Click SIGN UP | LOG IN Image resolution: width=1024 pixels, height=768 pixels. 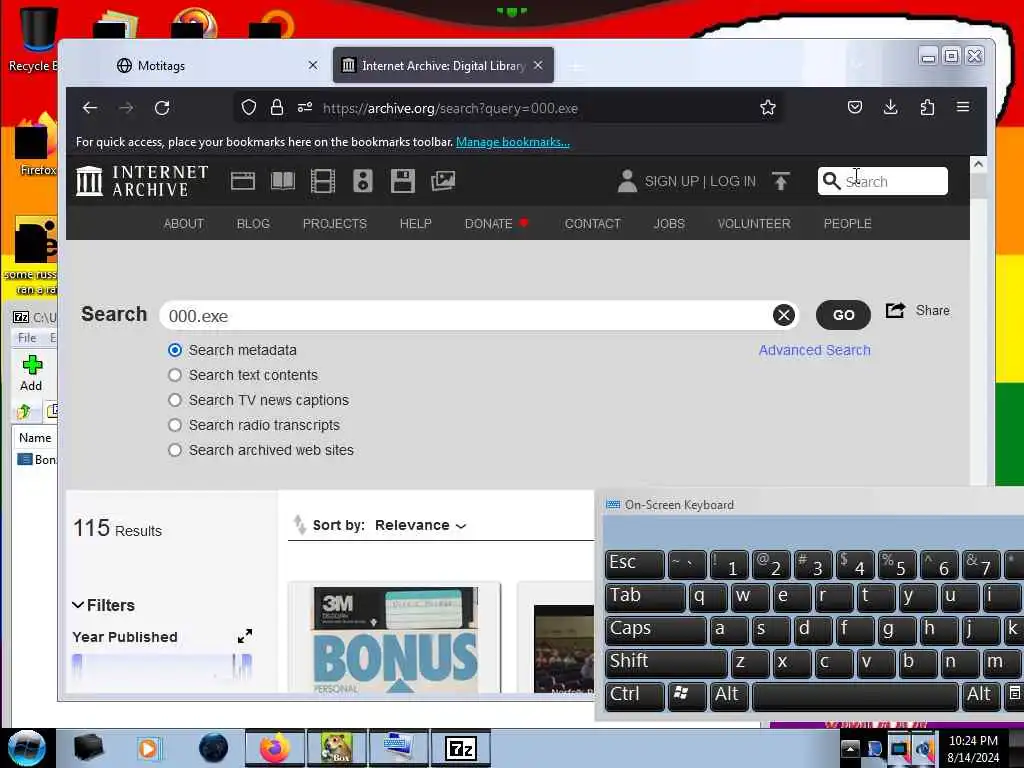700,181
